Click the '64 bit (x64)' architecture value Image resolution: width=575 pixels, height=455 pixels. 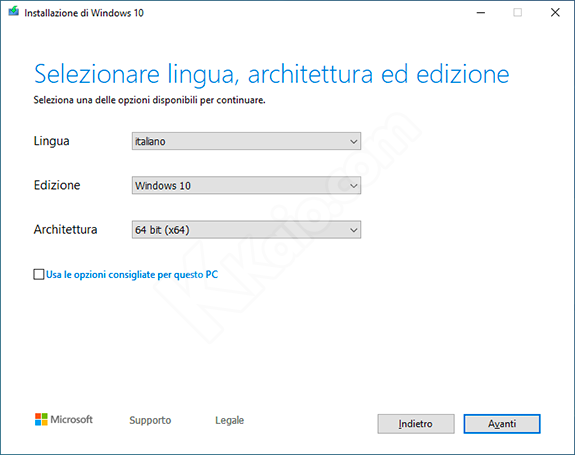point(162,230)
